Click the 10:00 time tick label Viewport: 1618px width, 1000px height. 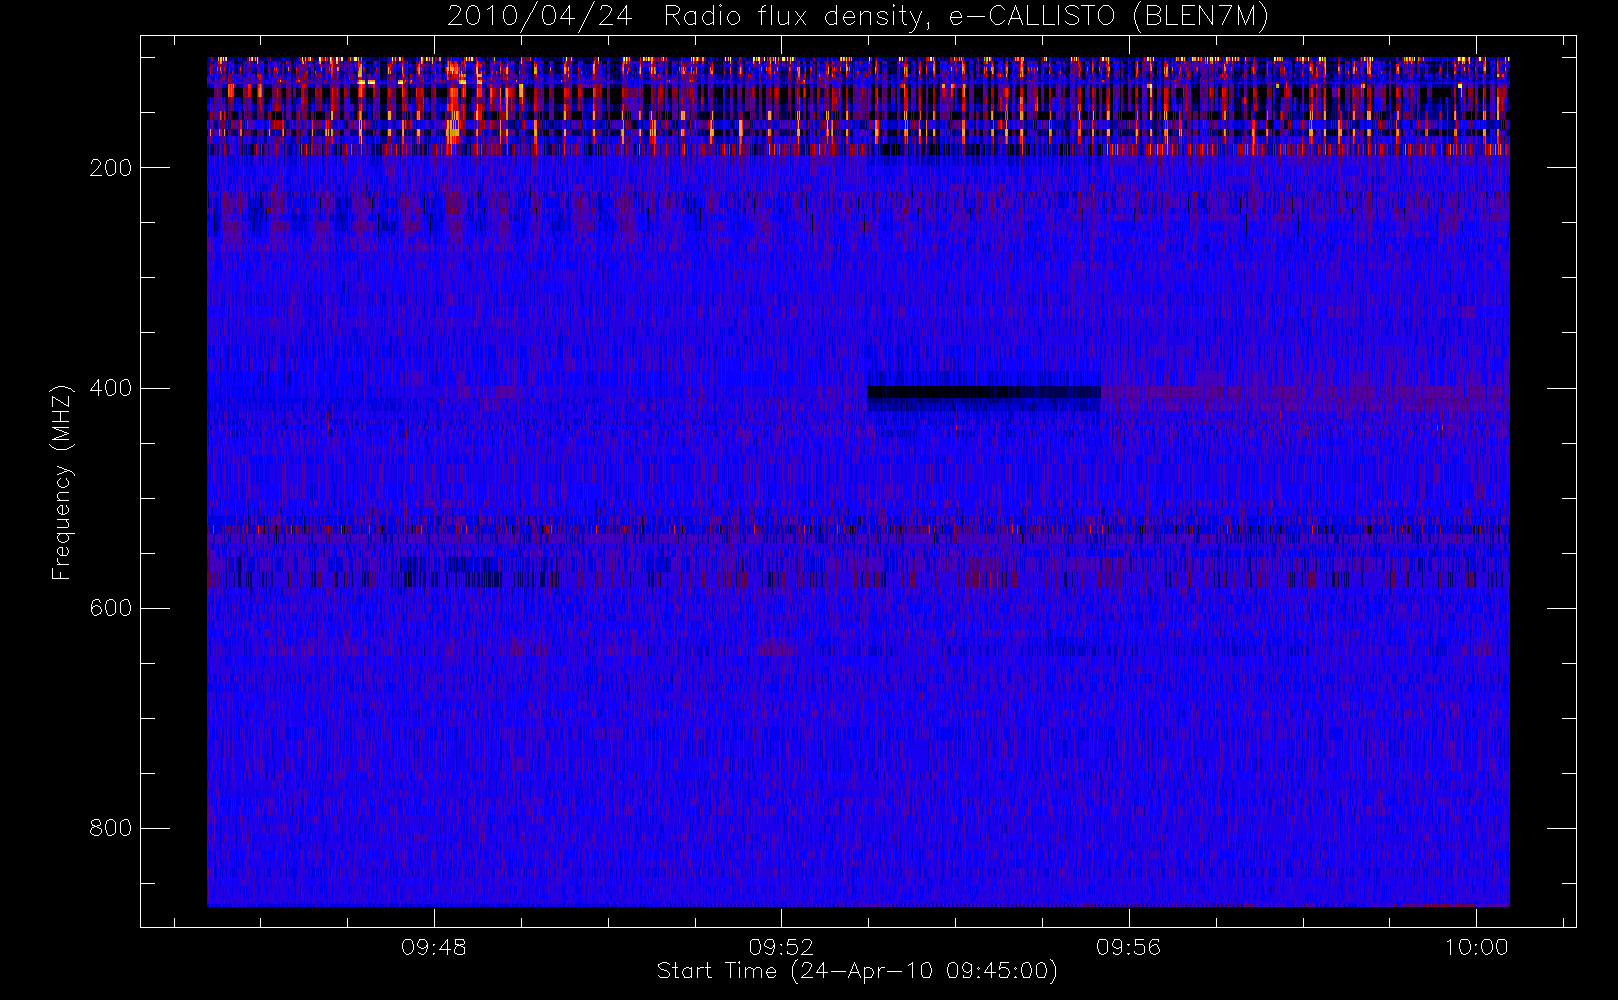[1476, 947]
